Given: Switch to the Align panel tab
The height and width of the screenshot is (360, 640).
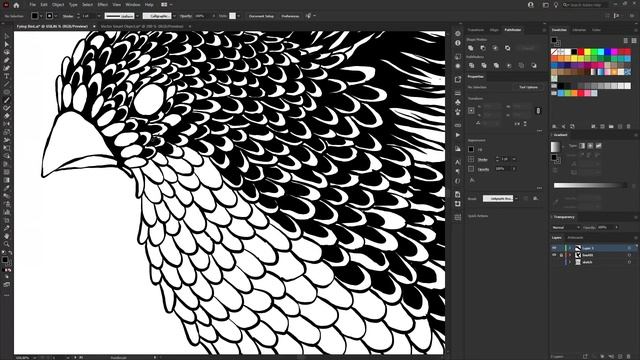Looking at the screenshot, I should [494, 30].
